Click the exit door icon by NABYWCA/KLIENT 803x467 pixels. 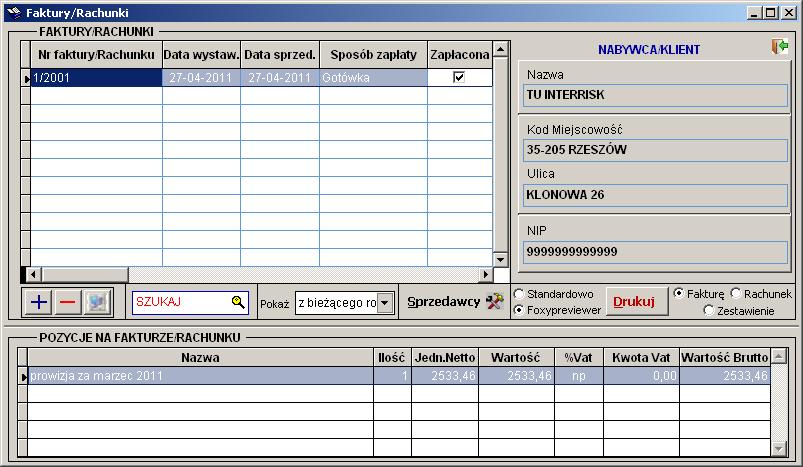pyautogui.click(x=779, y=47)
